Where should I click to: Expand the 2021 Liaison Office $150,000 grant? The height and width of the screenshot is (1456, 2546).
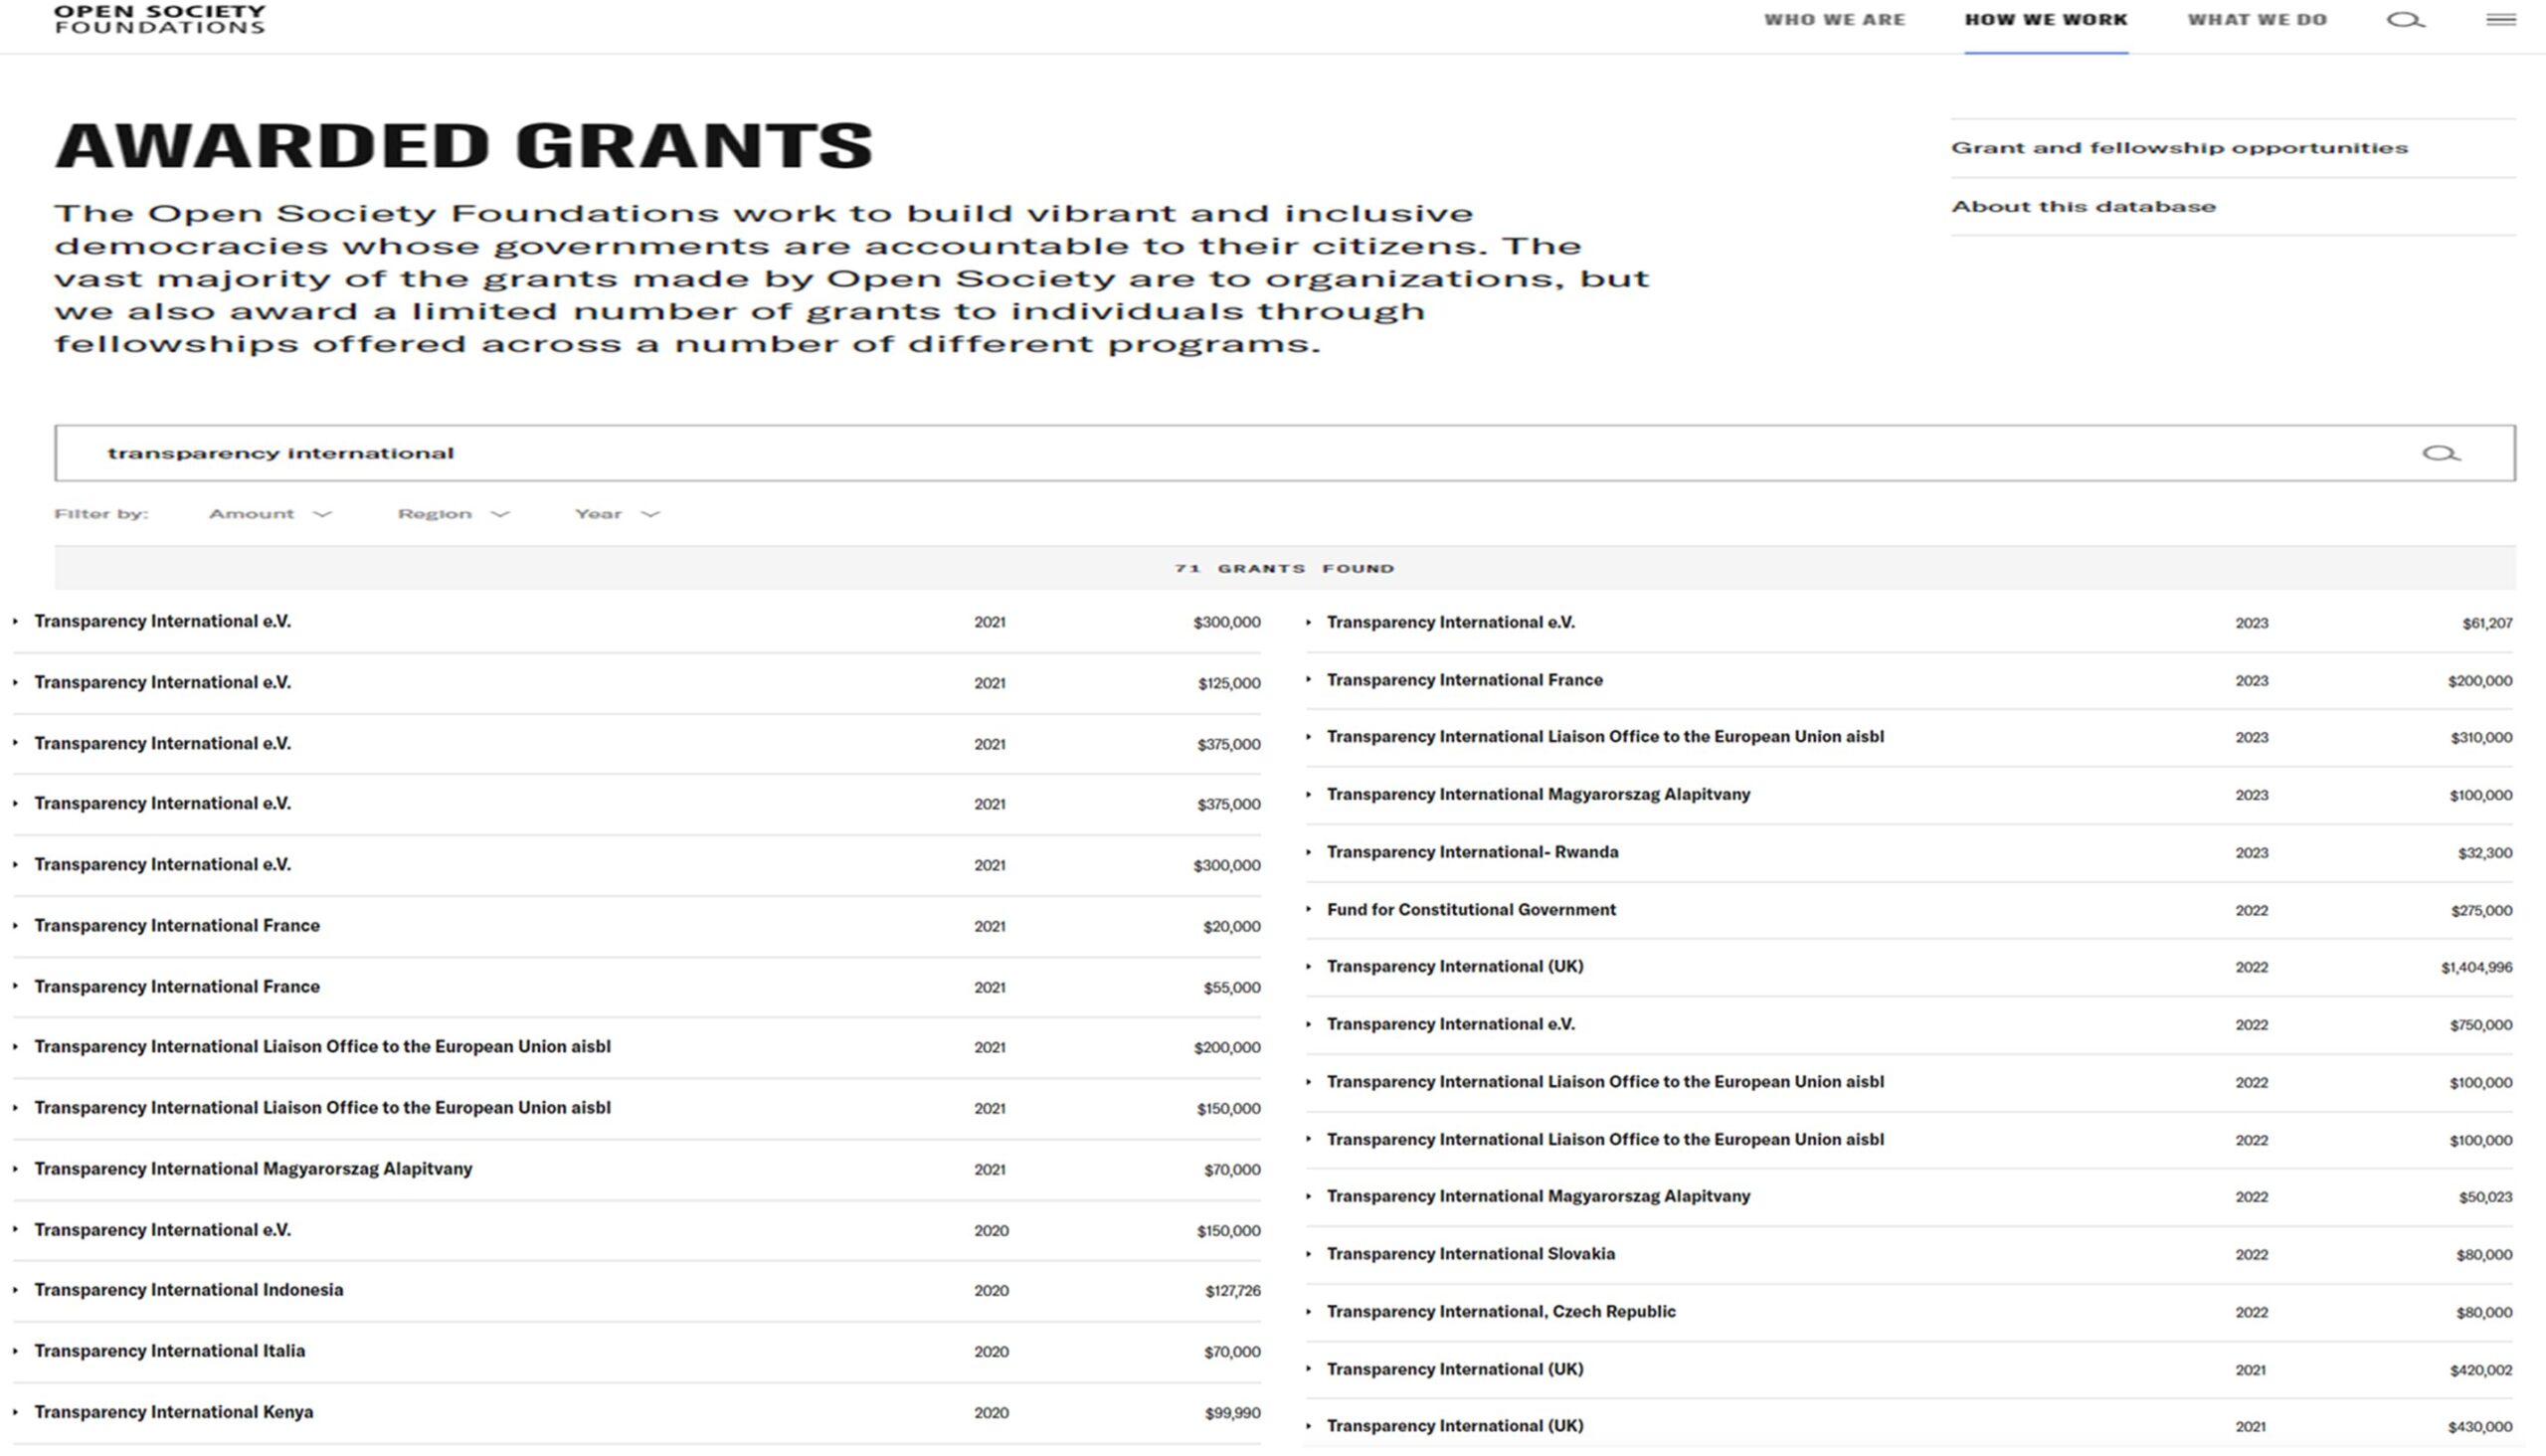[x=637, y=1108]
